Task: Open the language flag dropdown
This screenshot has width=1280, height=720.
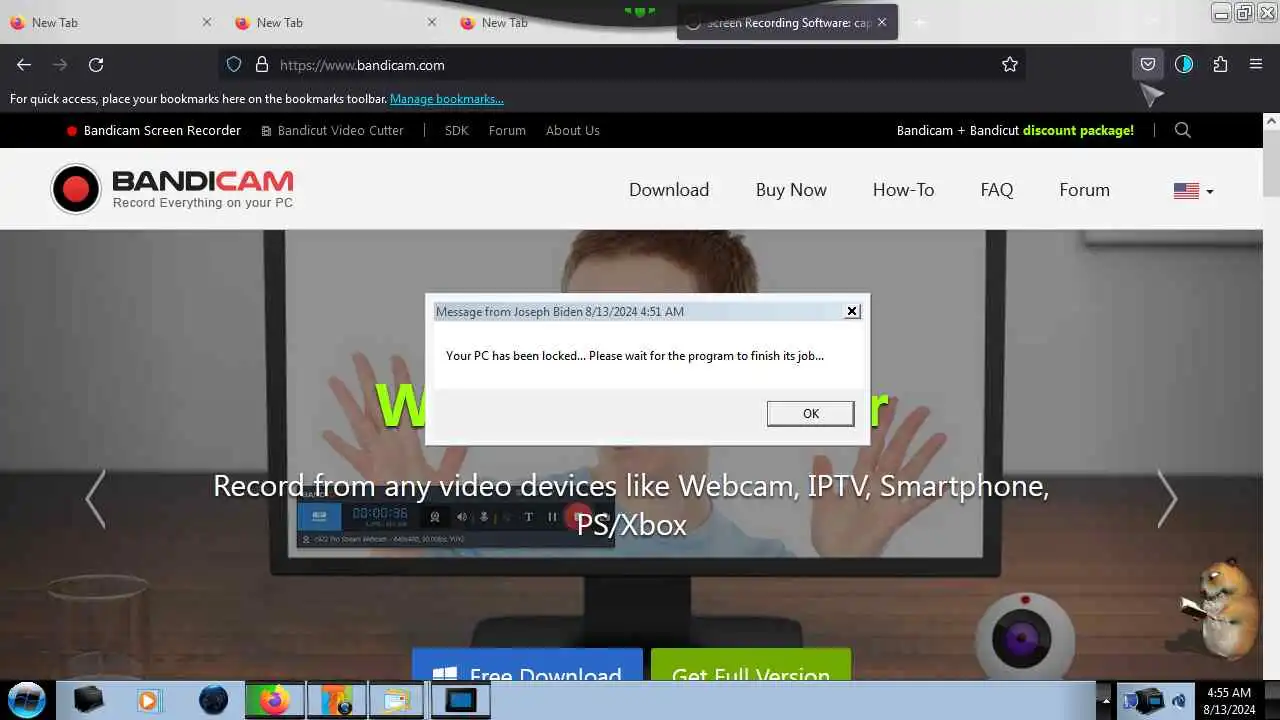Action: point(1193,191)
